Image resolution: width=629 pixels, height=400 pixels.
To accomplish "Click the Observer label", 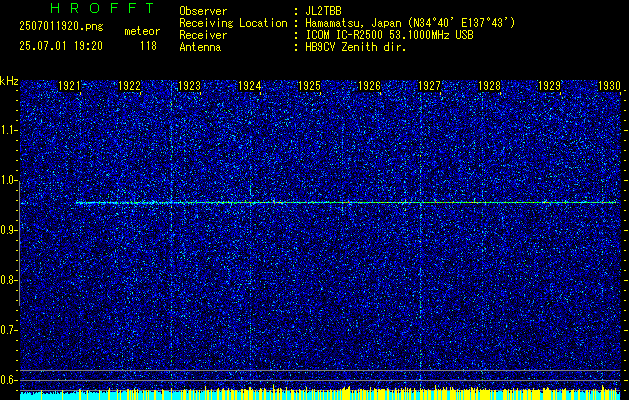I will coord(203,11).
